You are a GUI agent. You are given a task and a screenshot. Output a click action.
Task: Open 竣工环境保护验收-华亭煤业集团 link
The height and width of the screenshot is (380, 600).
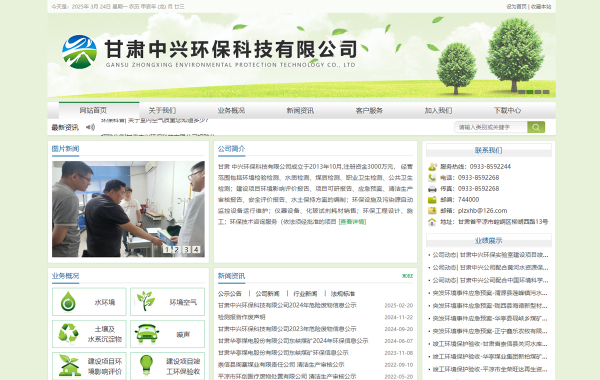click(490, 357)
